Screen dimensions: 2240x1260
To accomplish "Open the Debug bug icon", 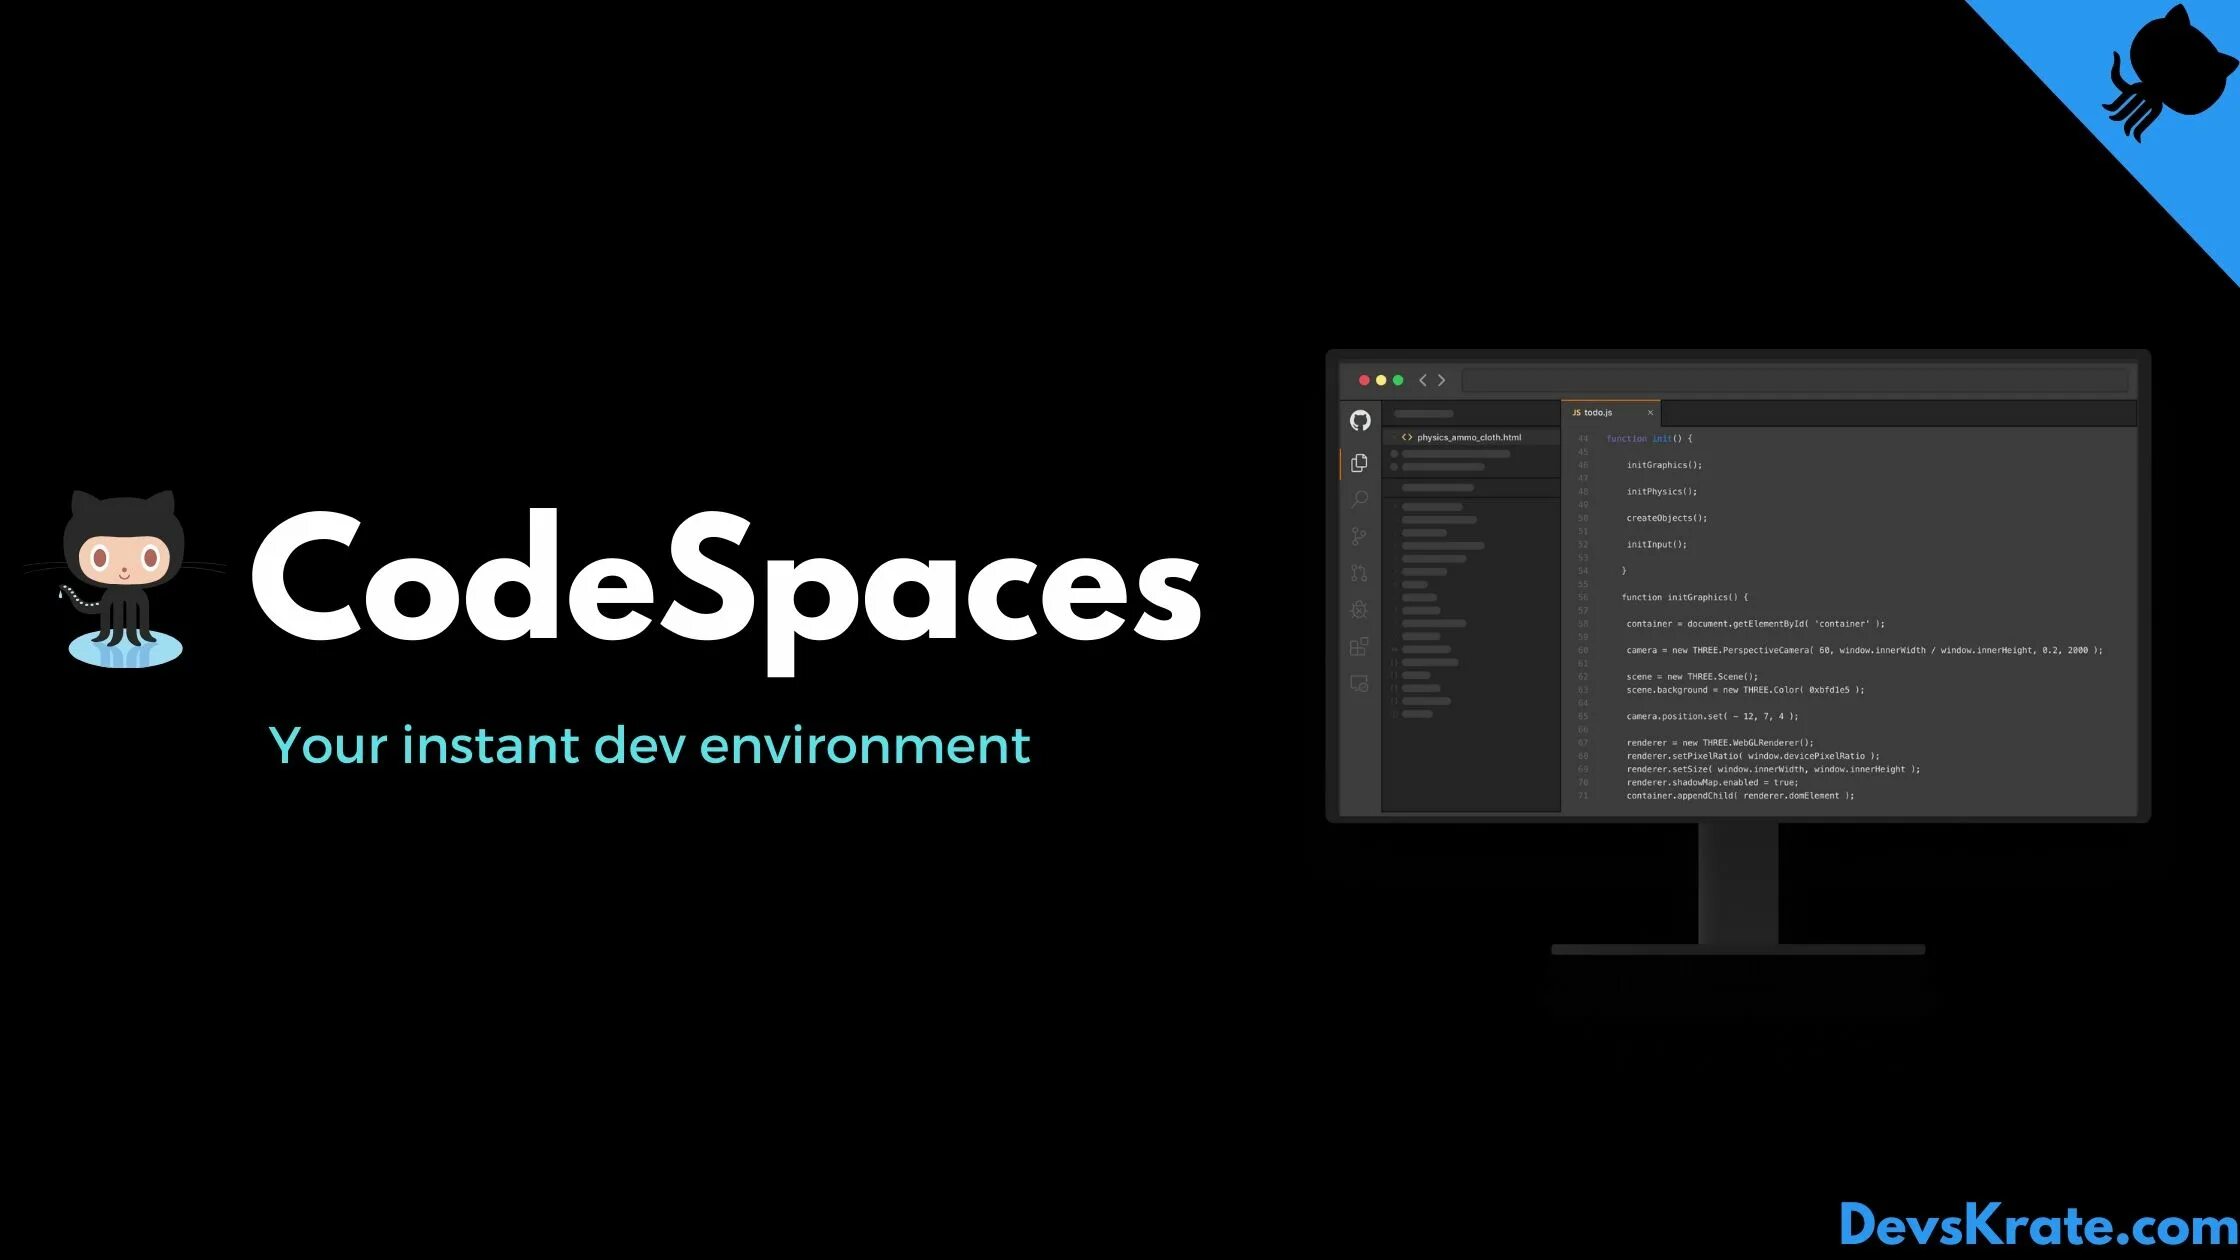I will click(x=1359, y=610).
